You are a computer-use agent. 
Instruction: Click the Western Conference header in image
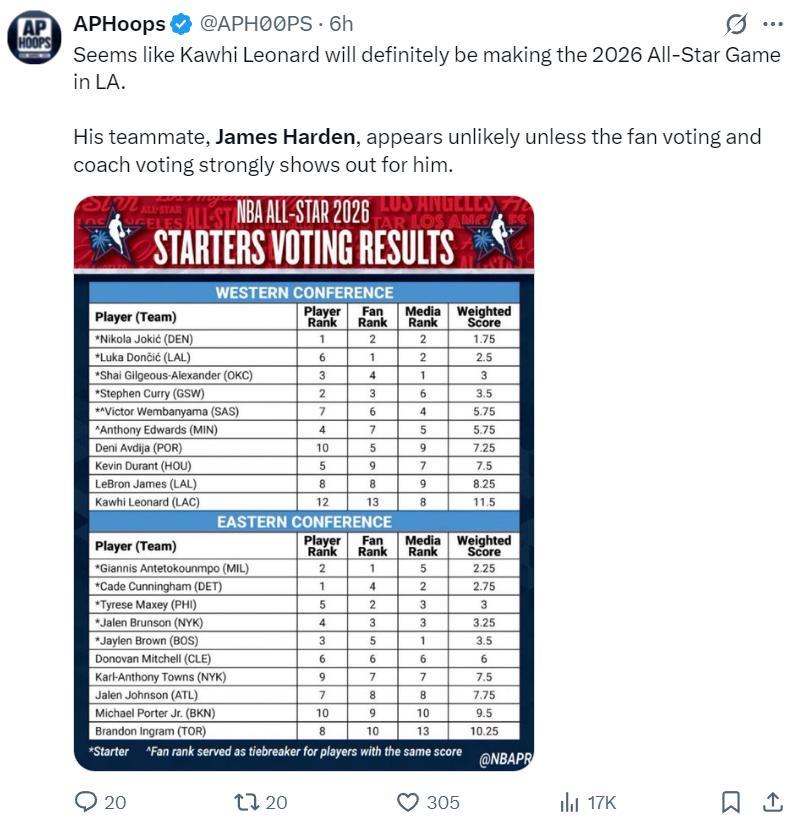(x=303, y=293)
